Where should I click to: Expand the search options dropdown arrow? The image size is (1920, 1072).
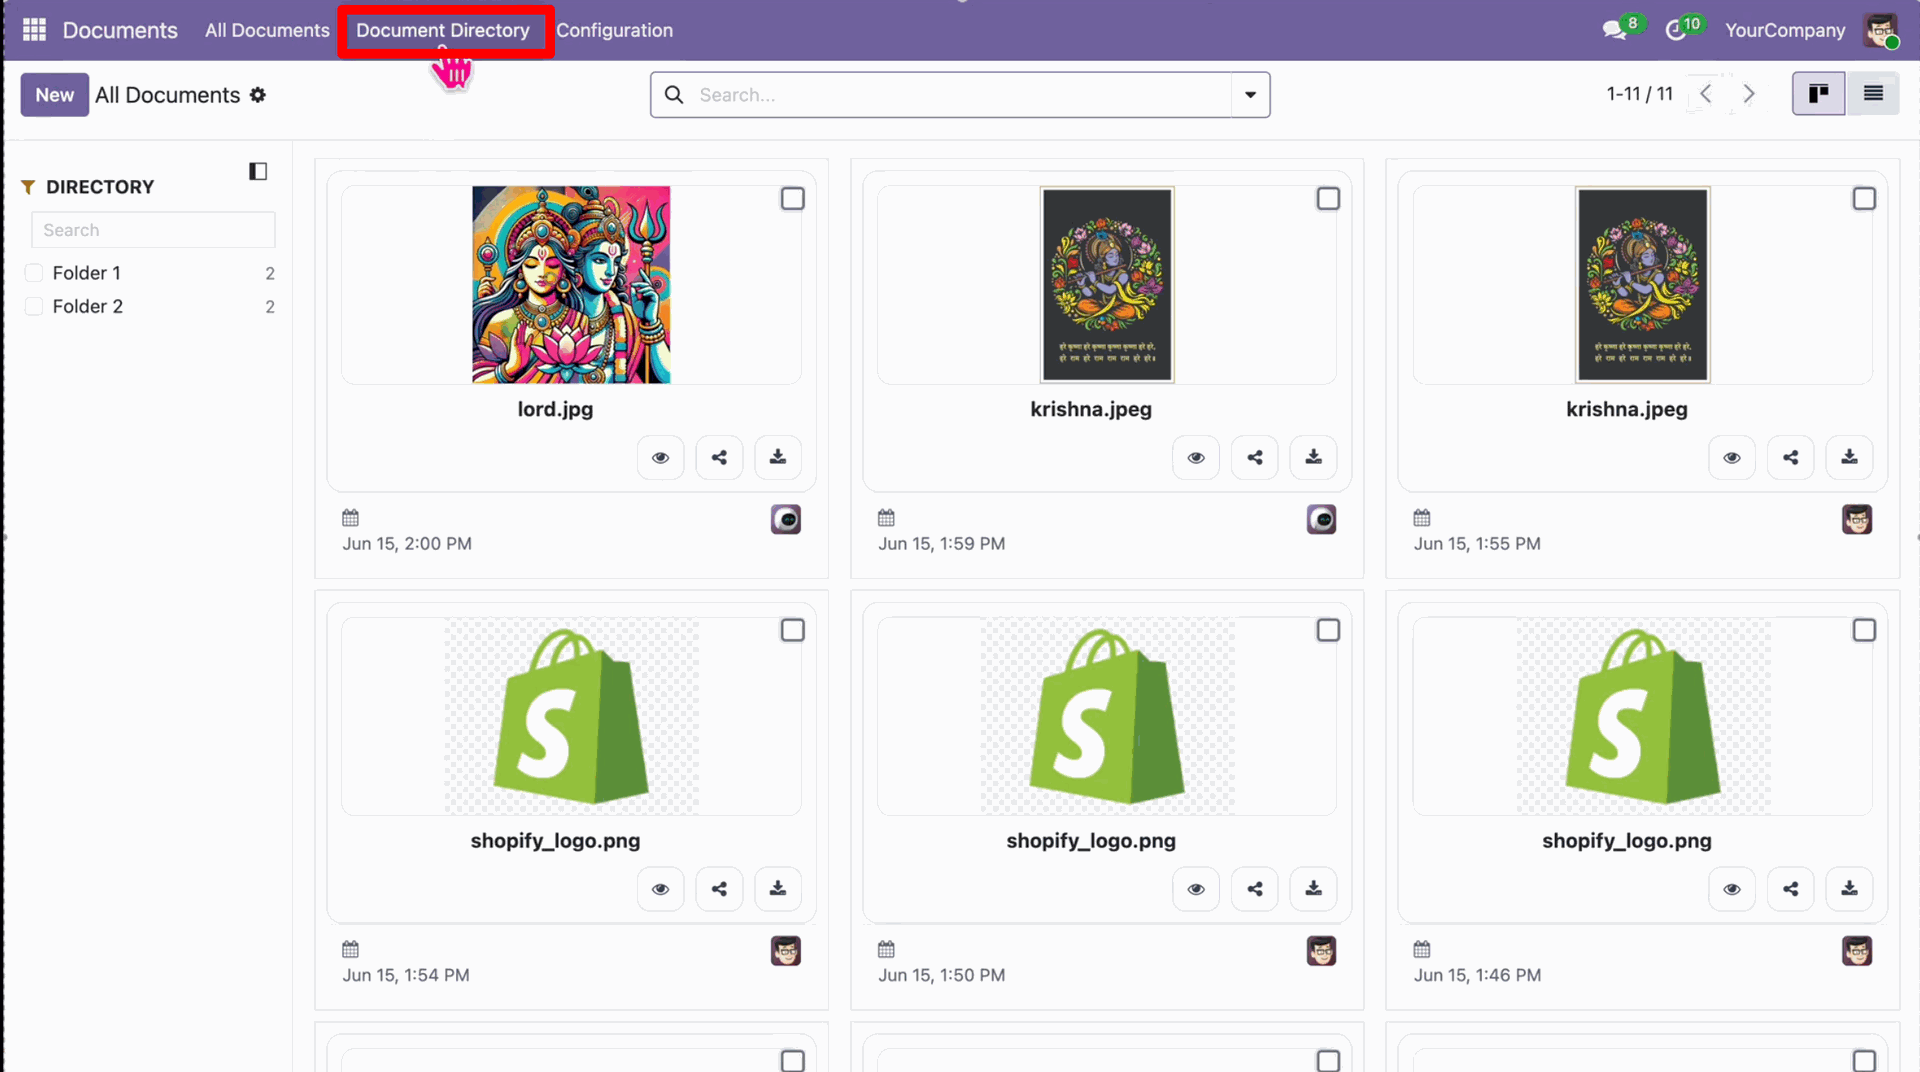pos(1250,95)
